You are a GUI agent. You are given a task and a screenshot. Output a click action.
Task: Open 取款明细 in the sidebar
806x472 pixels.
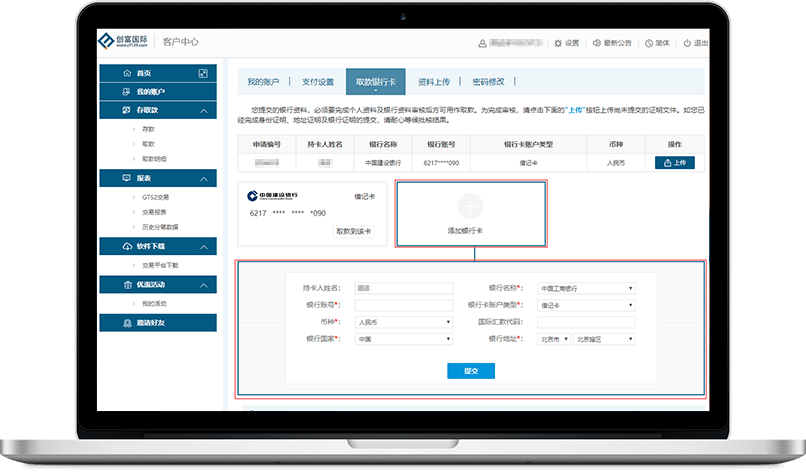(154, 159)
